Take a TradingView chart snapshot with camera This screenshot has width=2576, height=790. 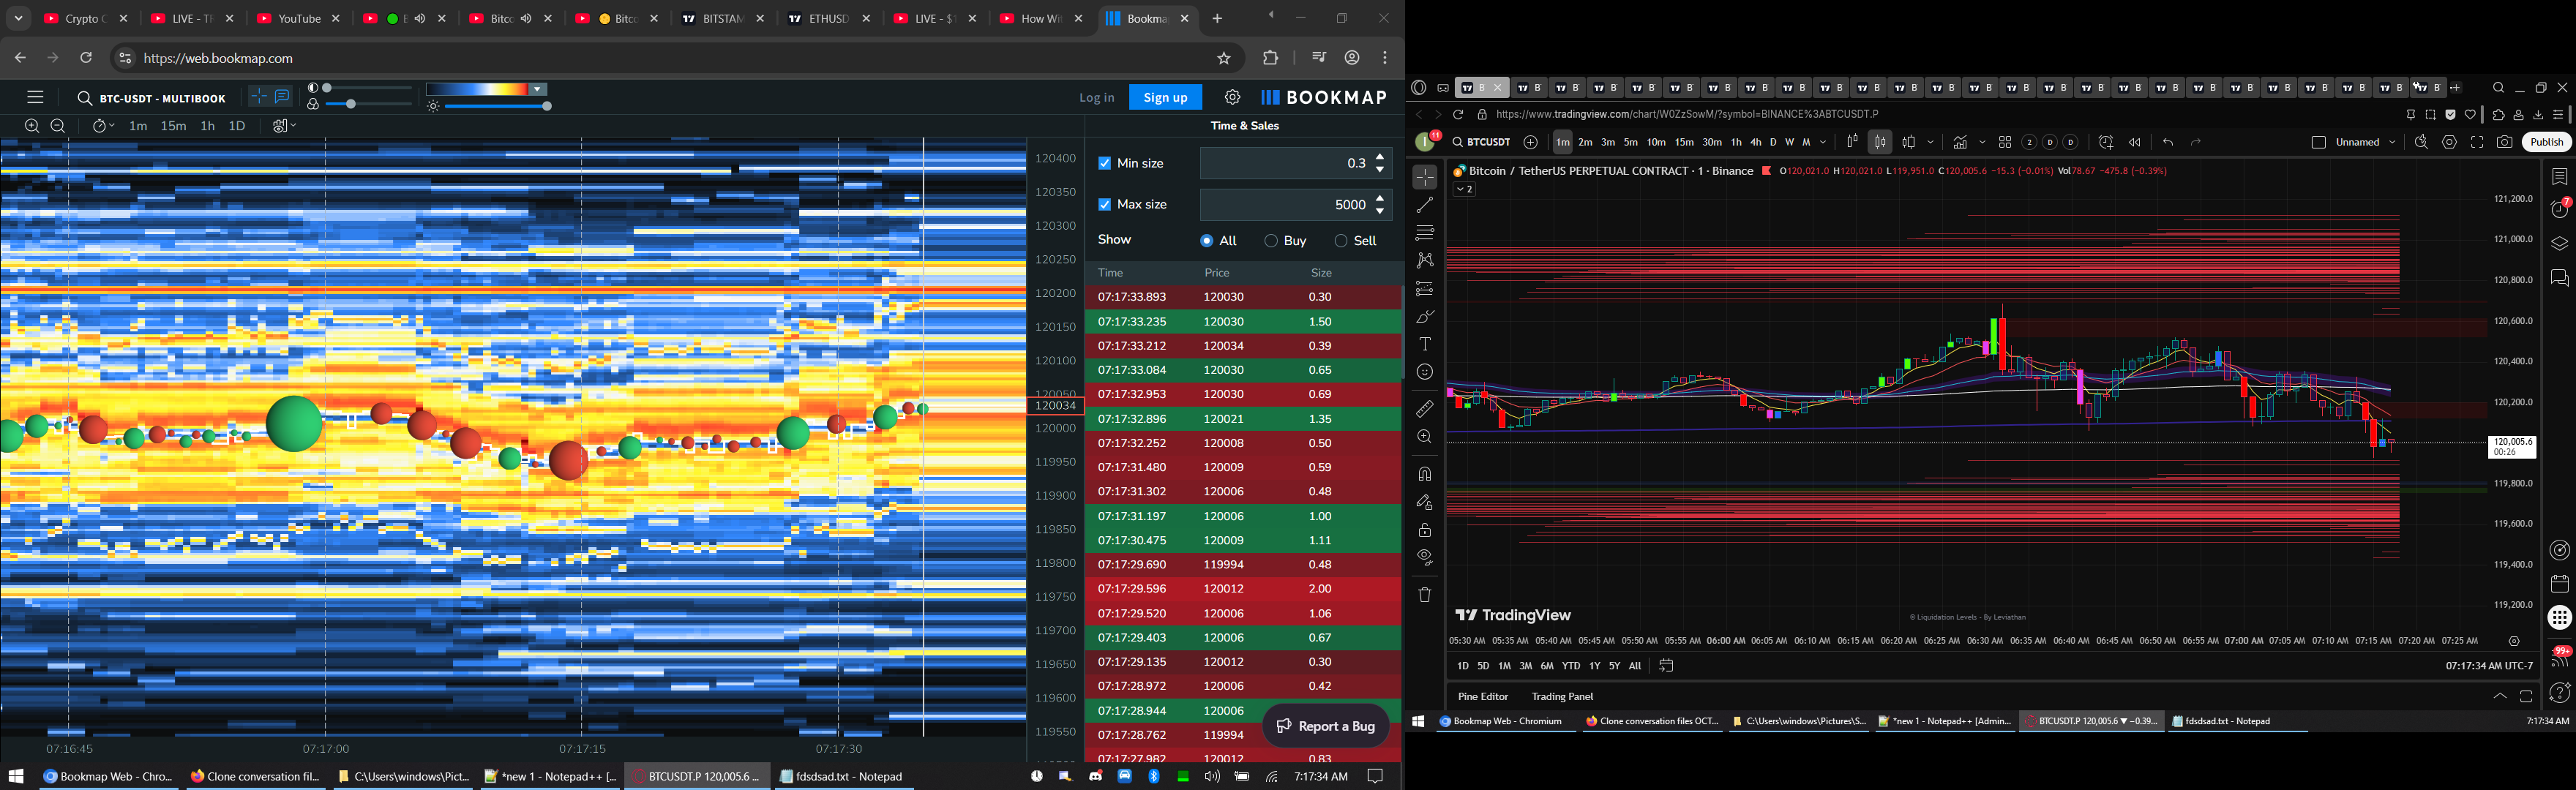point(2504,142)
